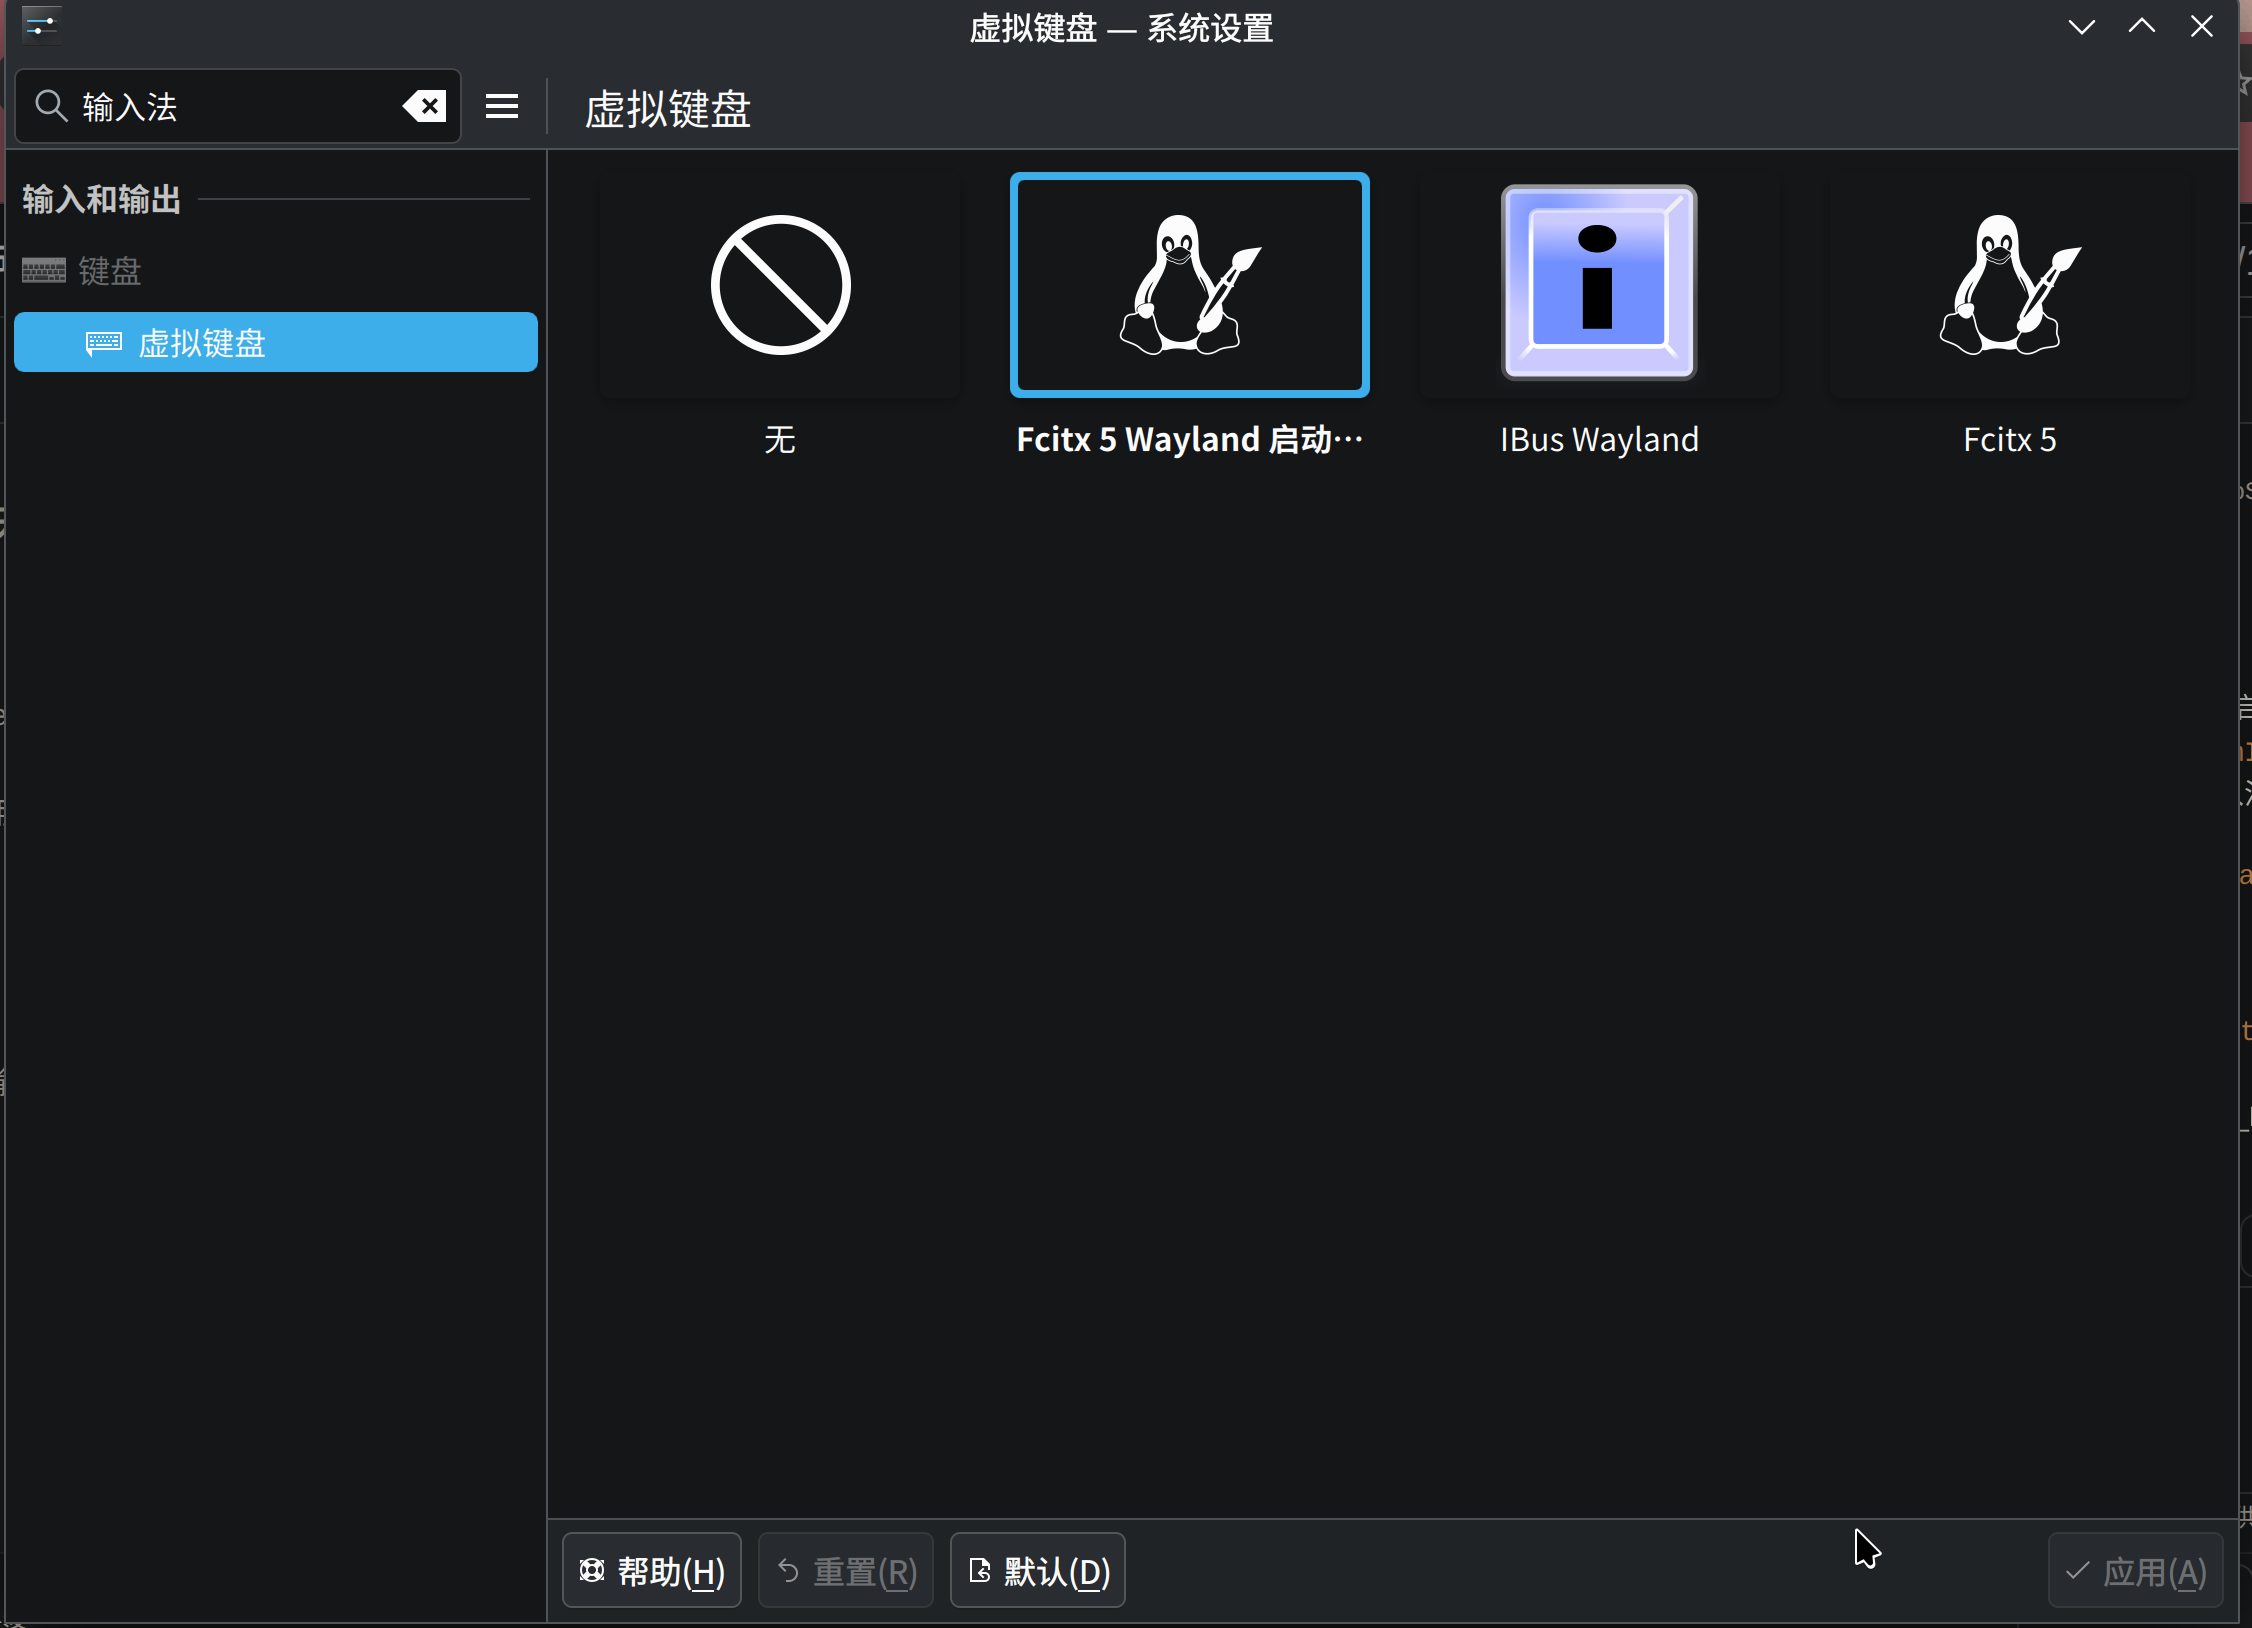Minimize window with down chevron
This screenshot has height=1628, width=2252.
2081,27
